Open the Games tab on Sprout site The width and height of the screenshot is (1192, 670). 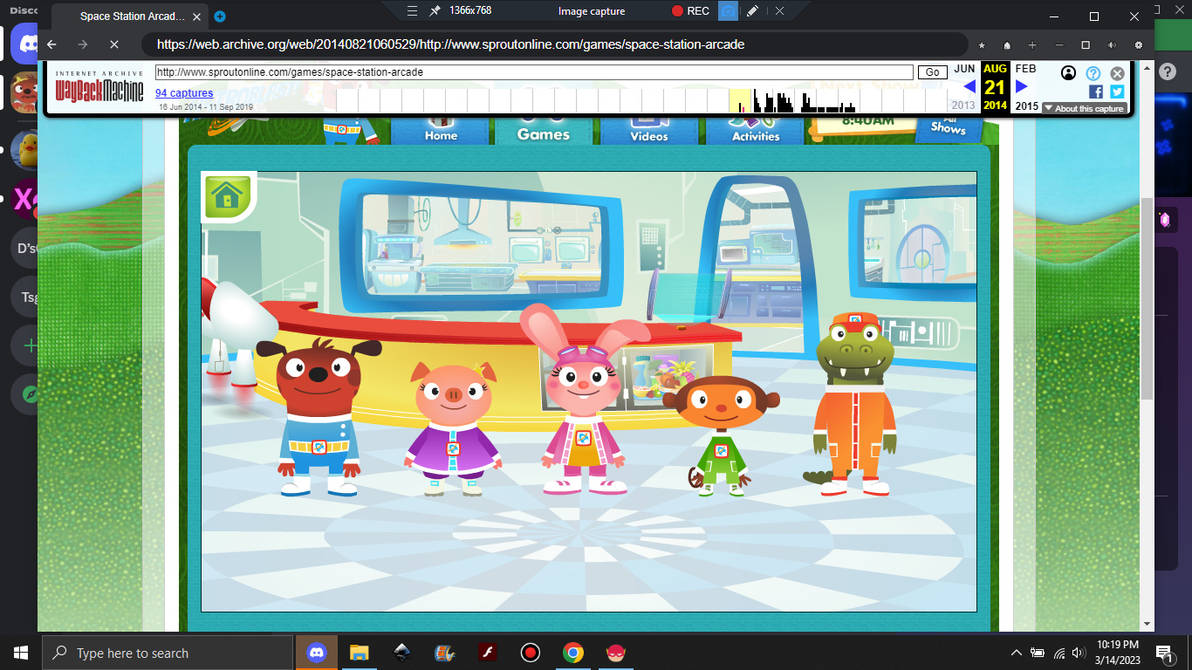(544, 131)
